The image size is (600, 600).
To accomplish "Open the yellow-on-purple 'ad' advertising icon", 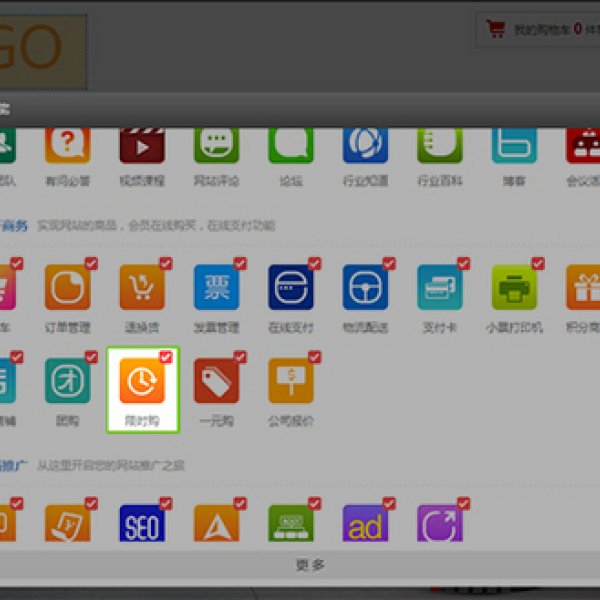I will point(365,524).
